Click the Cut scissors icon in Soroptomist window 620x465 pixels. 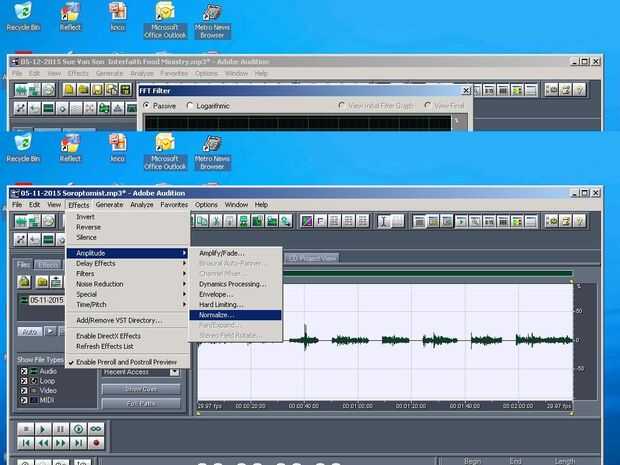pyautogui.click(x=216, y=221)
